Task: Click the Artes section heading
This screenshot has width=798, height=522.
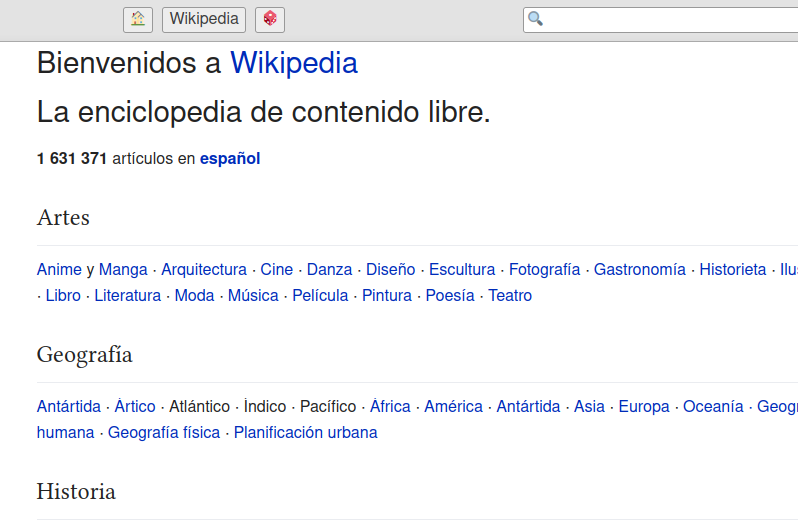Action: coord(63,217)
